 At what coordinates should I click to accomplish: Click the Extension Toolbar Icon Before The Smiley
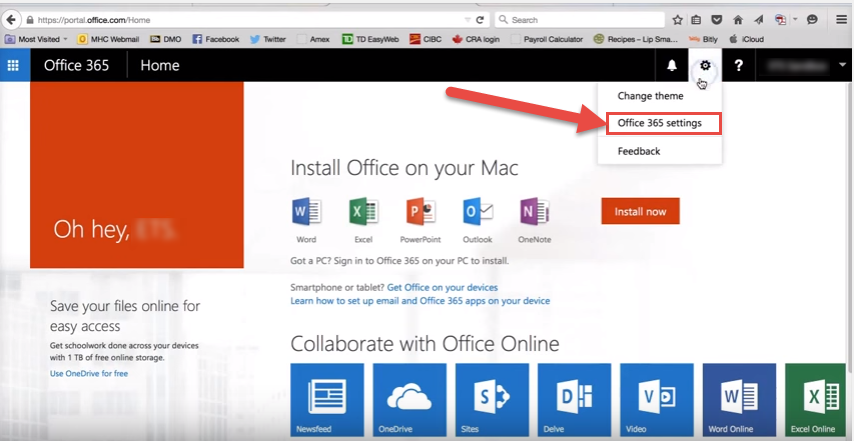(780, 20)
